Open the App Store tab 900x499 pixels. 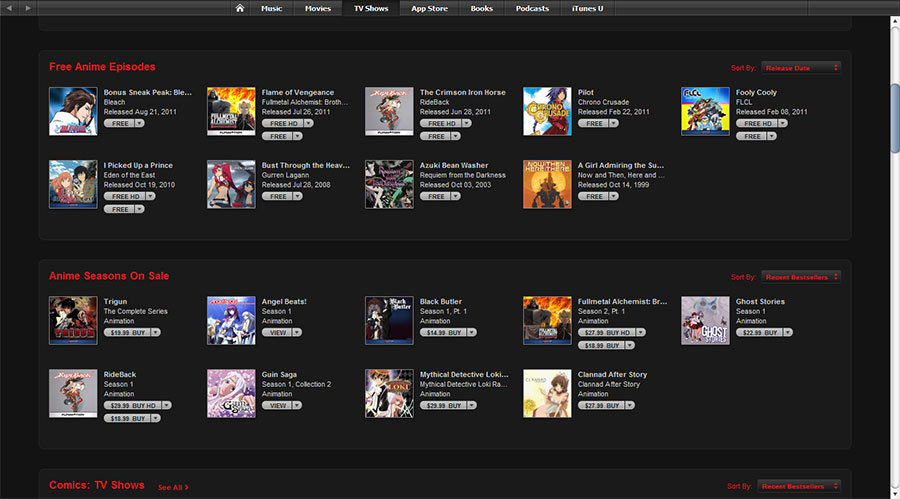[429, 8]
